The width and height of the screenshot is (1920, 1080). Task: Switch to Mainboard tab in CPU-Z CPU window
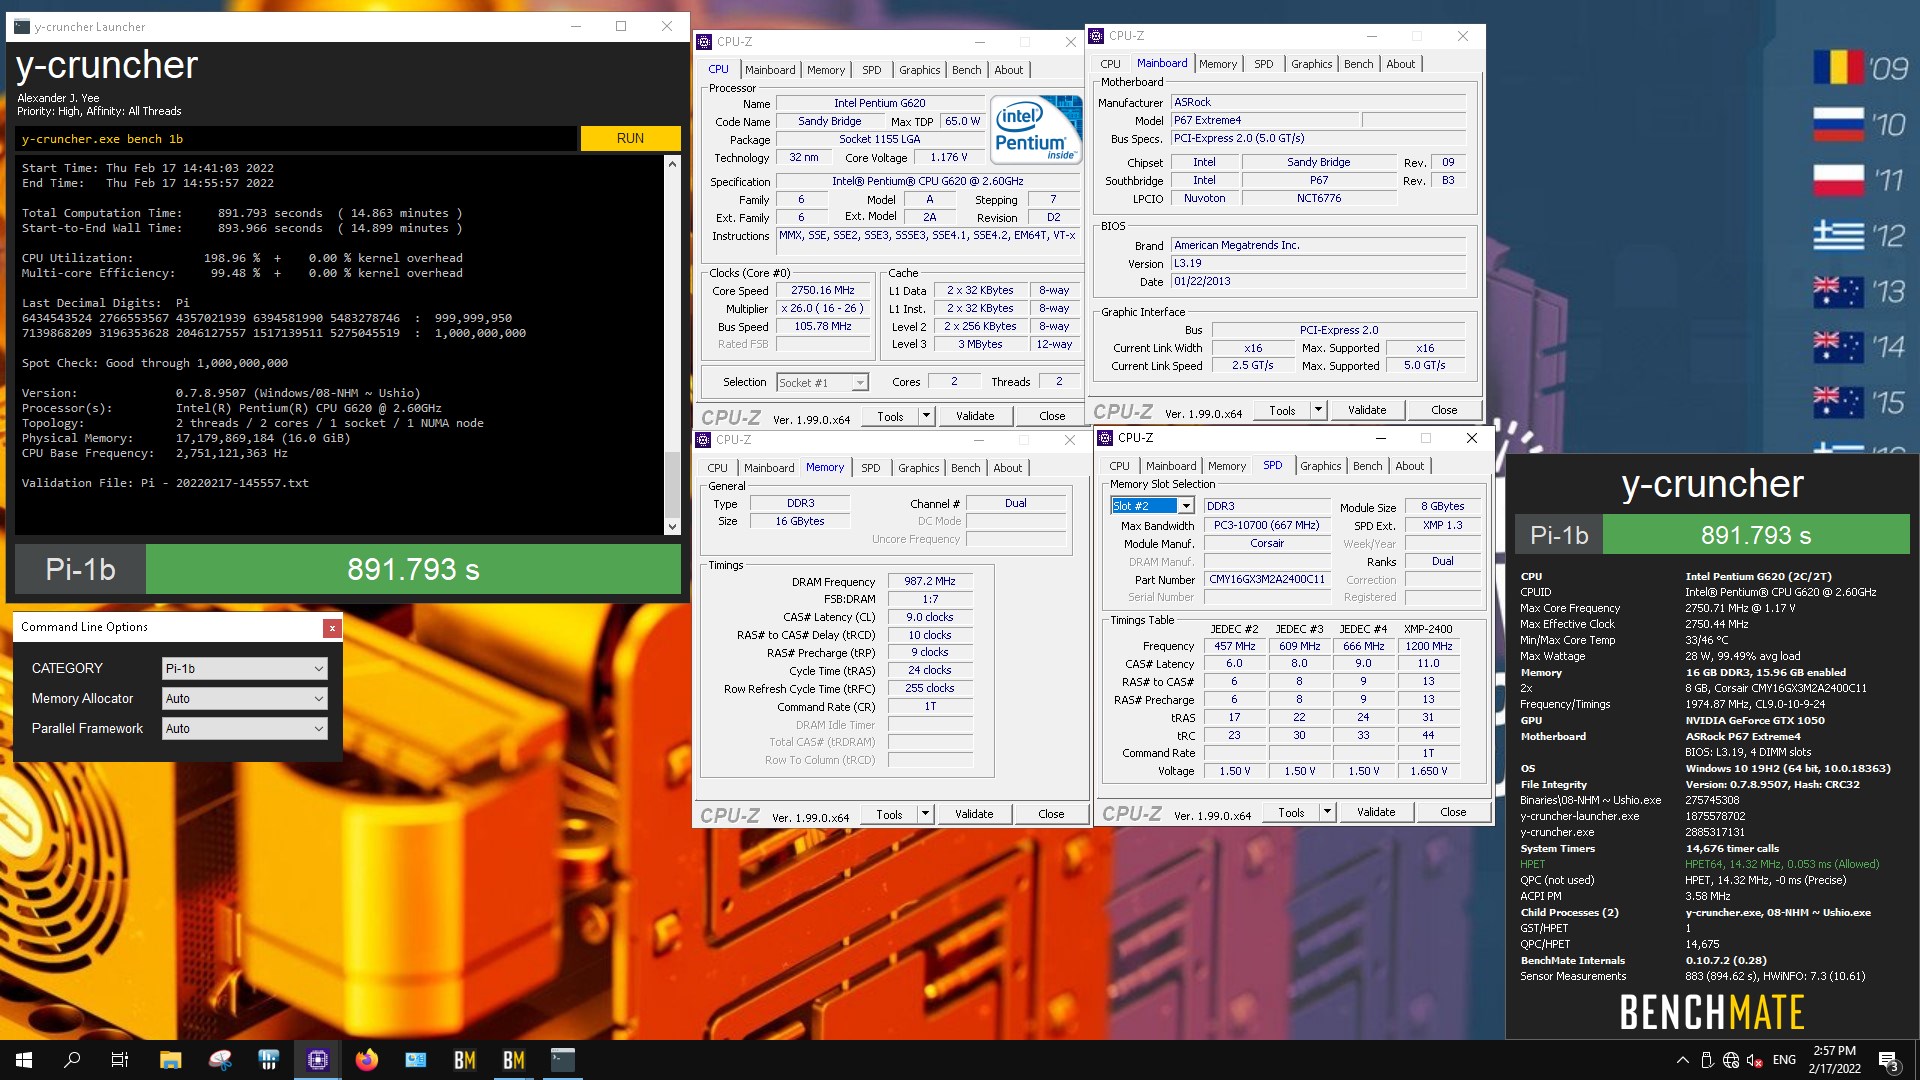click(770, 70)
